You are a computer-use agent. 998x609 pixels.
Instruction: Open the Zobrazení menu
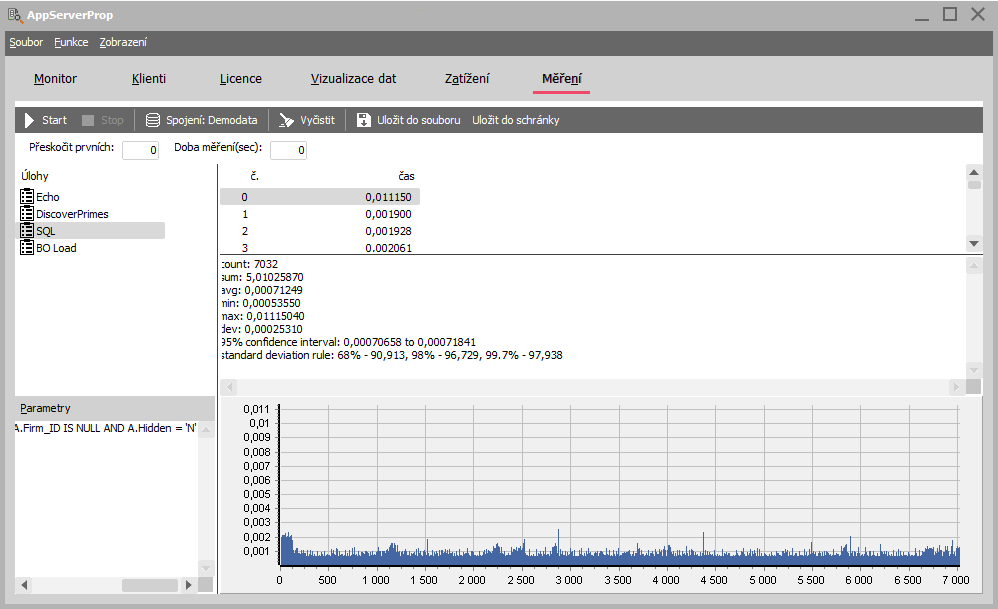(x=123, y=43)
